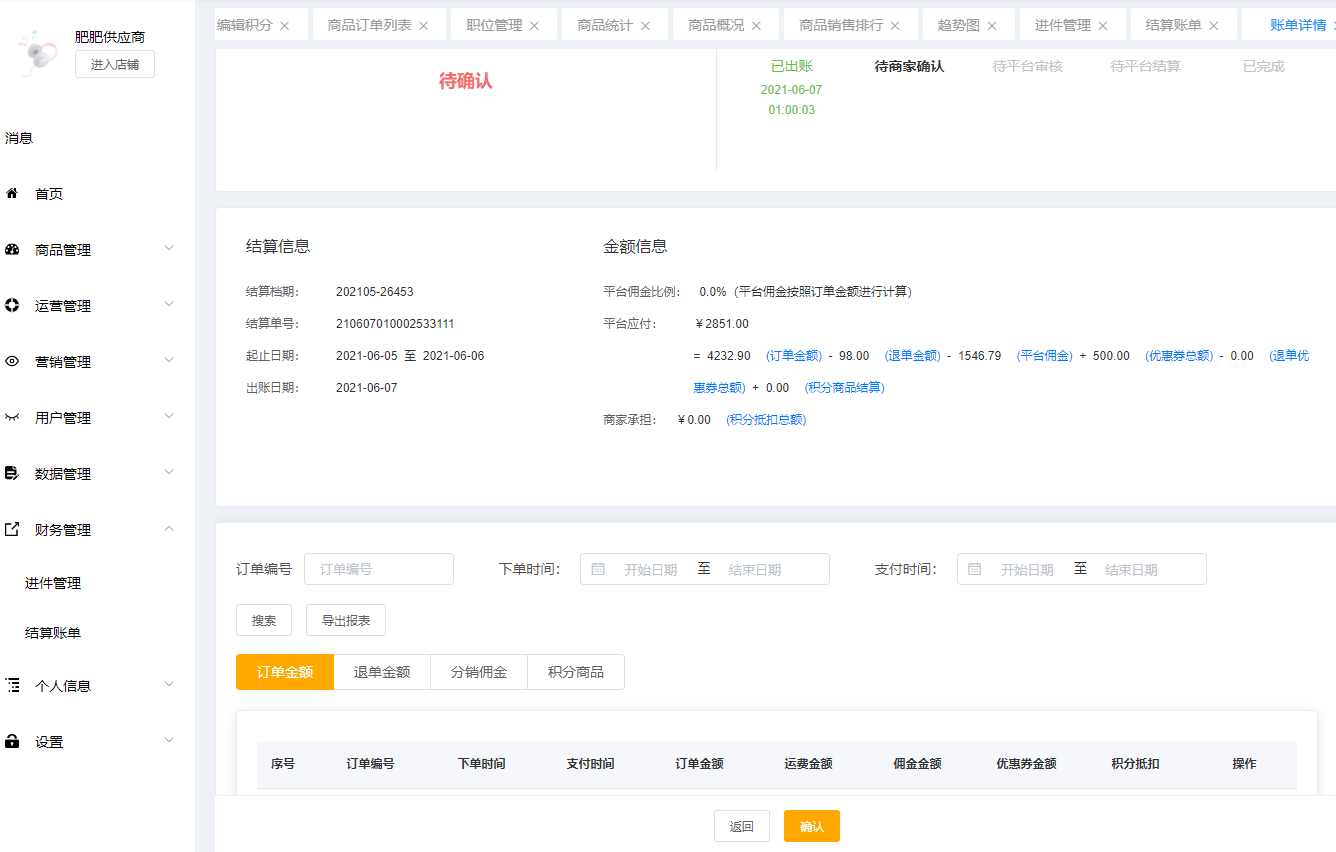
Task: Click the lock icon beside 设置
Action: tap(12, 741)
